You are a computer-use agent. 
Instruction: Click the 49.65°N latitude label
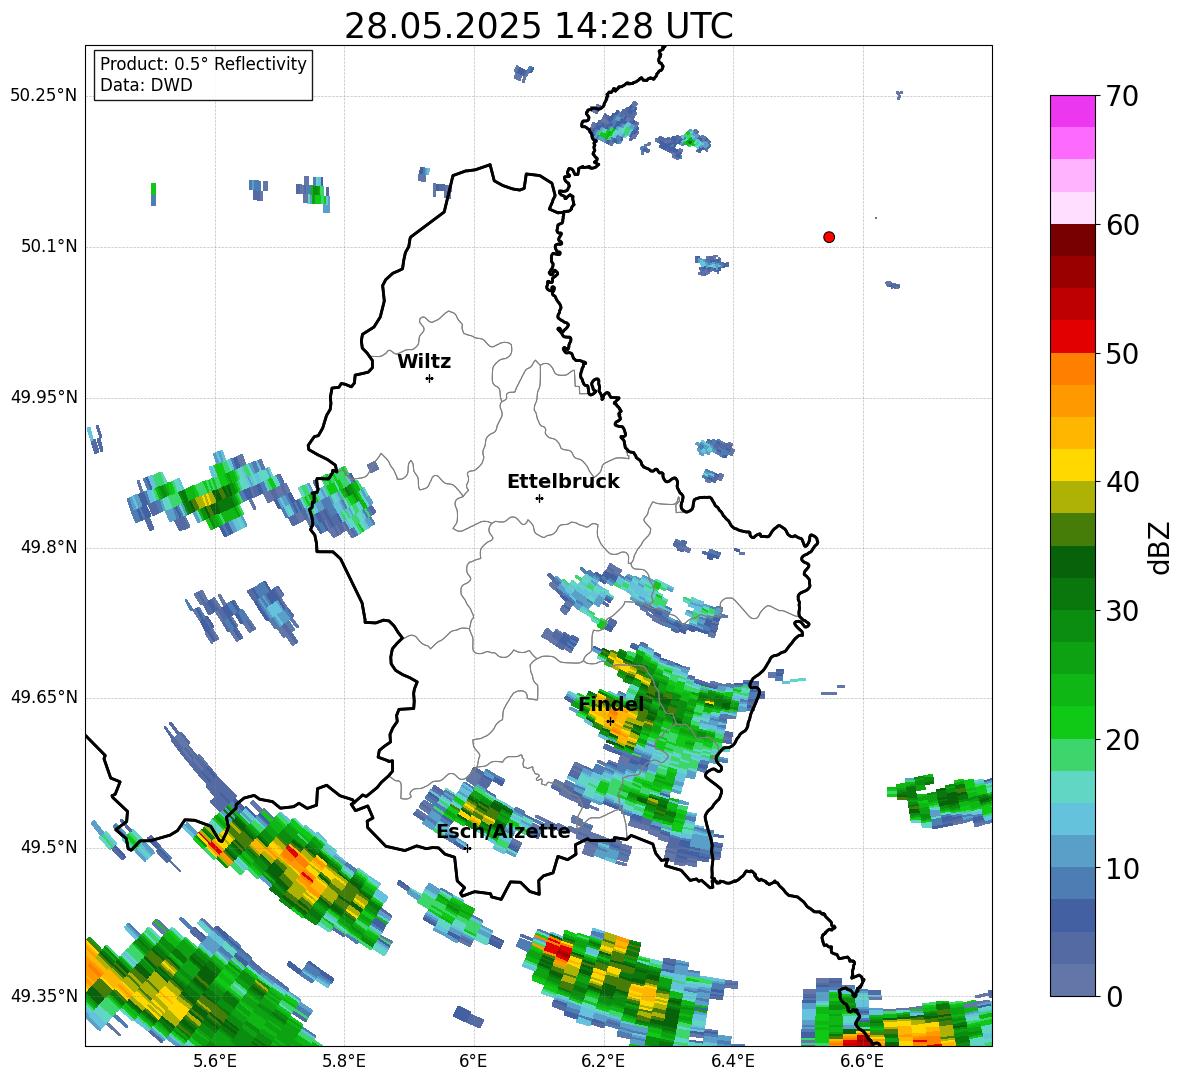(x=44, y=696)
